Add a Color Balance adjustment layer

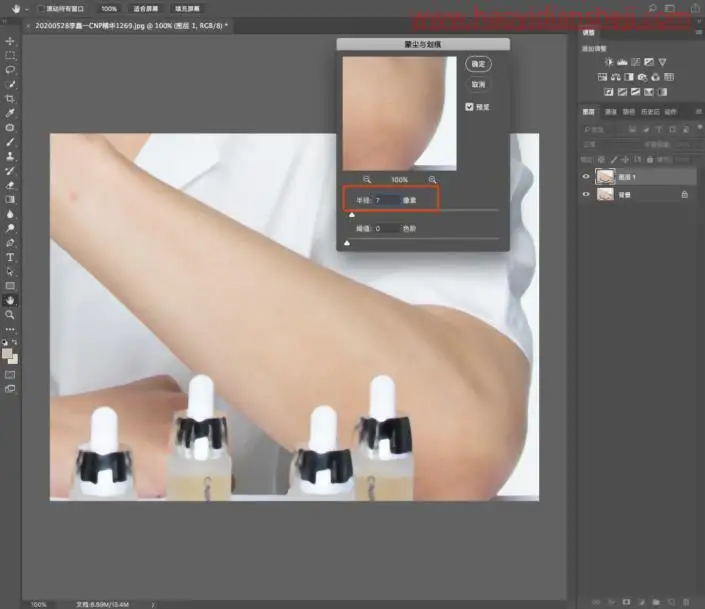(x=616, y=77)
